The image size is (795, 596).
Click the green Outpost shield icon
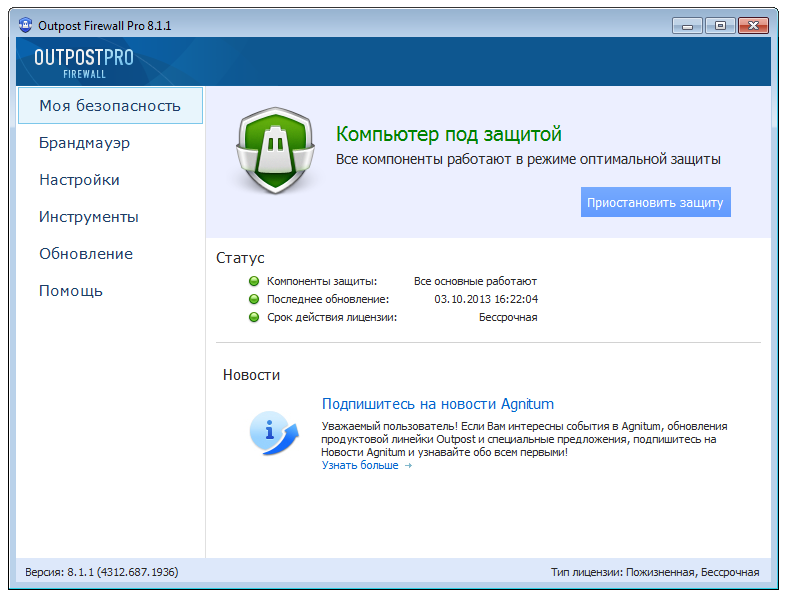pos(275,151)
